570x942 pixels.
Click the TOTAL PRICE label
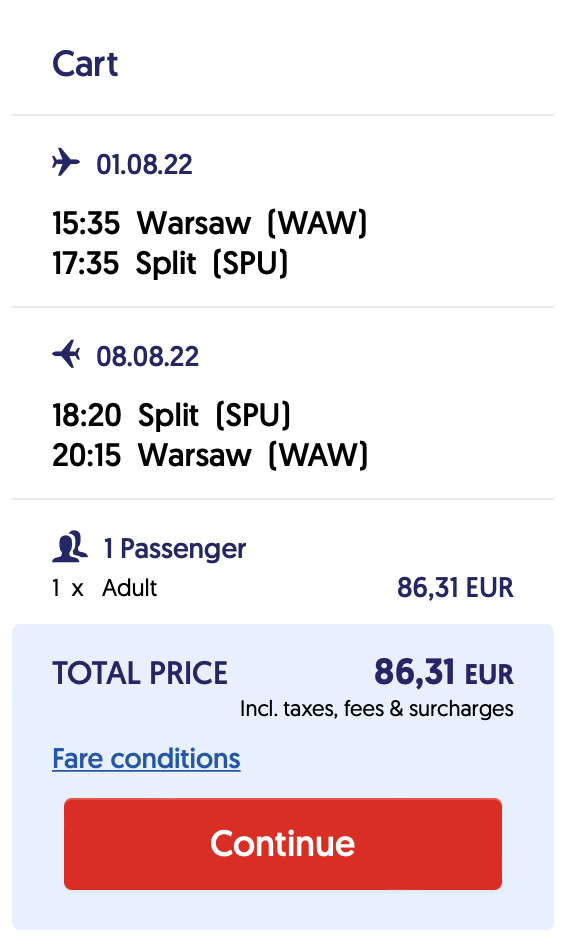click(140, 673)
